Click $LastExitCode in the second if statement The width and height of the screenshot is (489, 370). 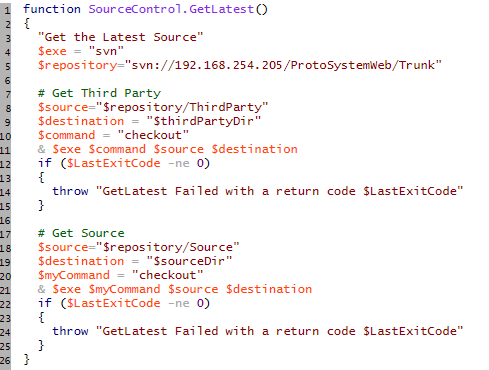pyautogui.click(x=114, y=303)
